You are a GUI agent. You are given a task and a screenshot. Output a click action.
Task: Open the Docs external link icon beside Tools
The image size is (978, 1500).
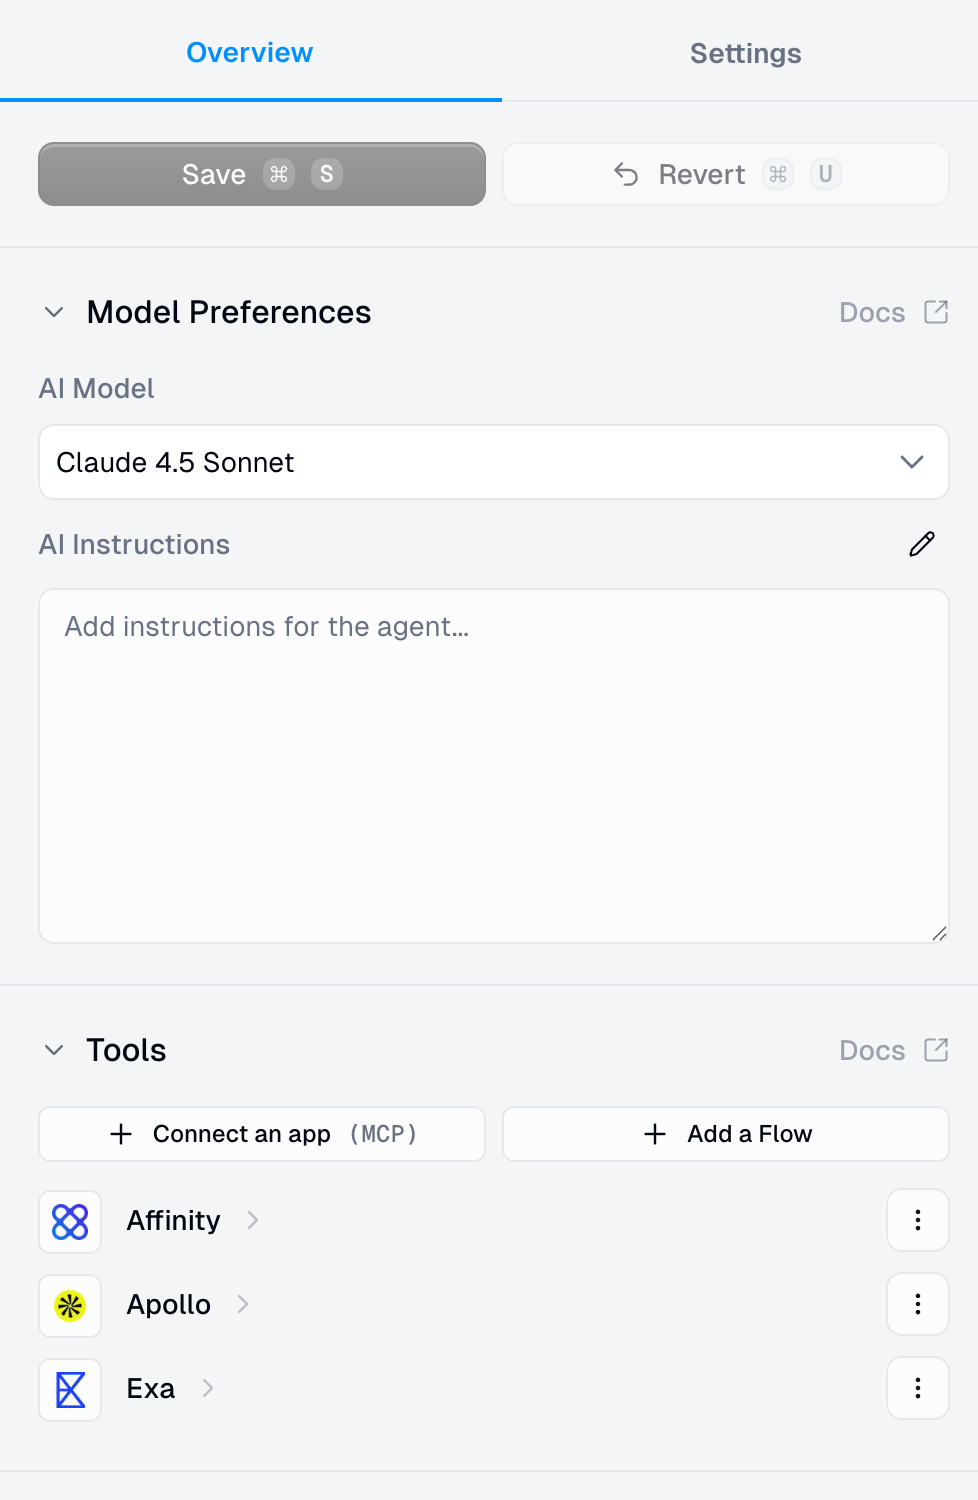click(x=935, y=1050)
